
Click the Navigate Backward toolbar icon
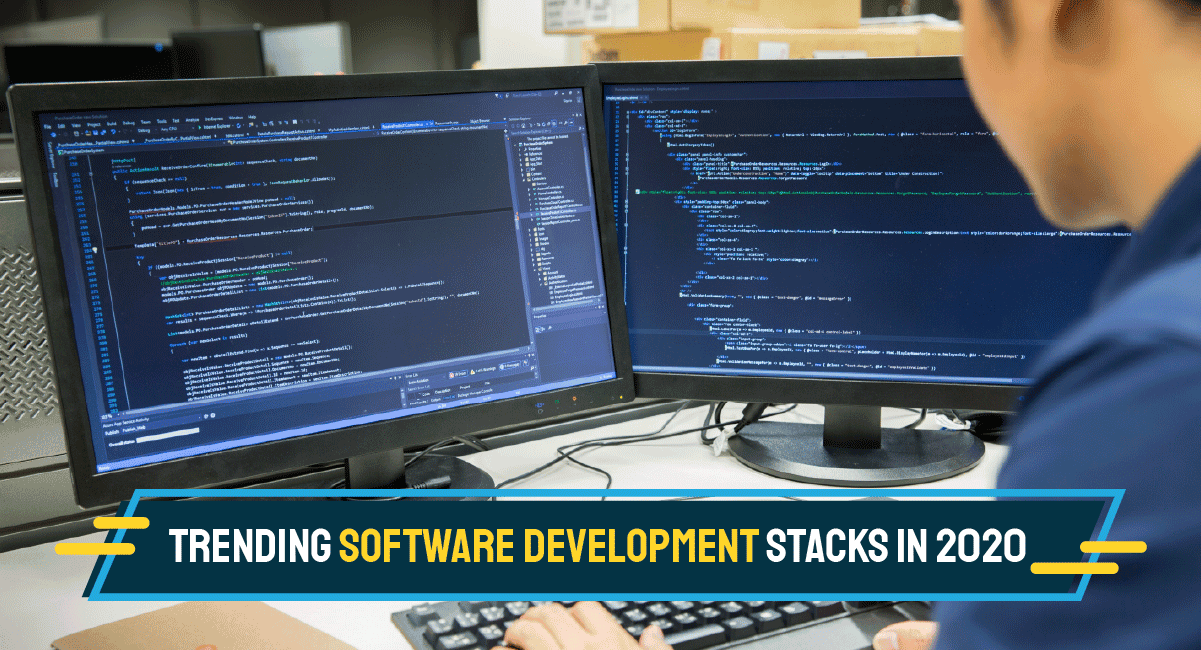53,134
